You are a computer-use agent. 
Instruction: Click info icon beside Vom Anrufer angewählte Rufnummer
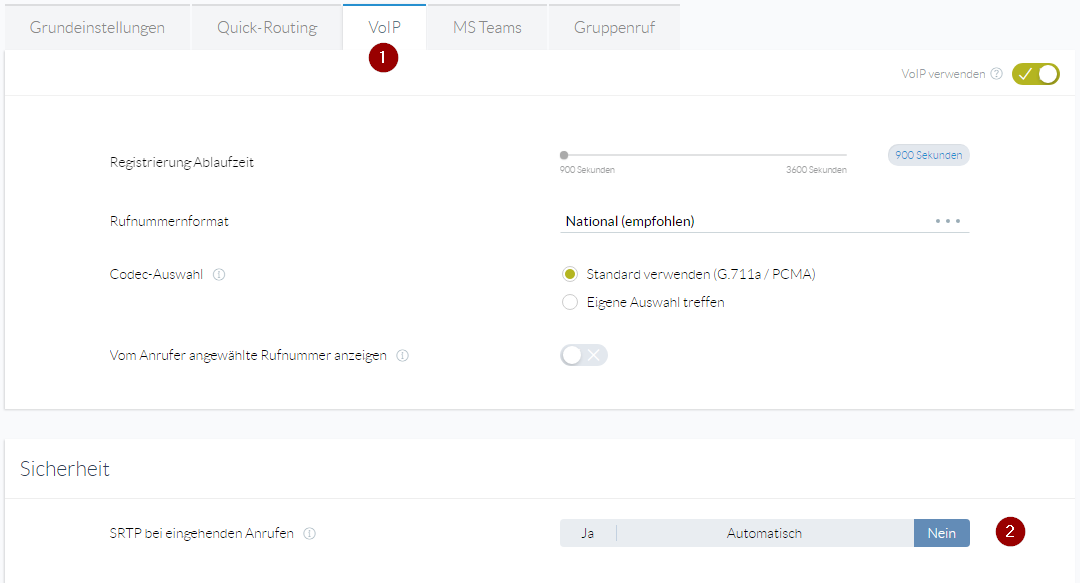pos(402,355)
